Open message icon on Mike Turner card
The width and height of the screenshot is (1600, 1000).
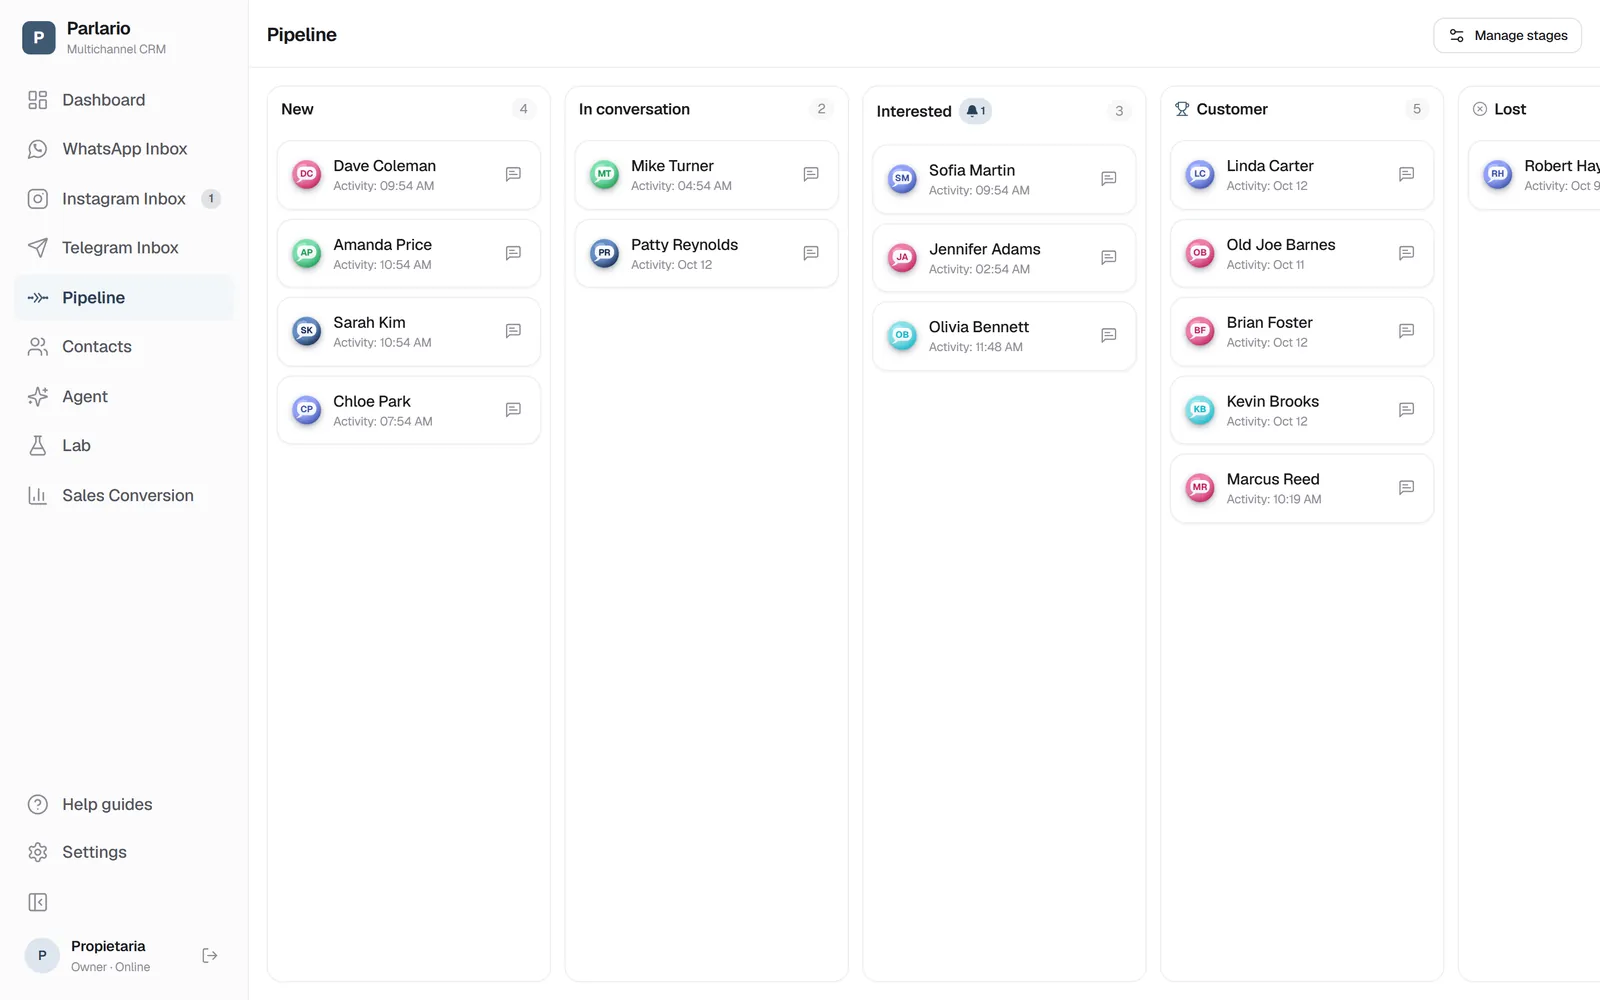click(811, 174)
